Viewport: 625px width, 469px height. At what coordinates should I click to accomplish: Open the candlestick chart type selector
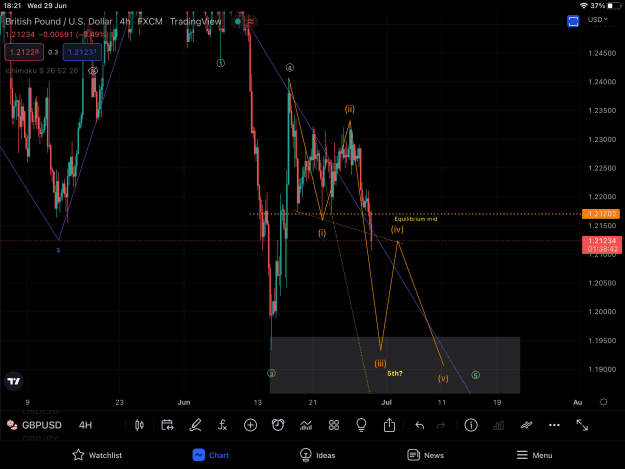(139, 425)
